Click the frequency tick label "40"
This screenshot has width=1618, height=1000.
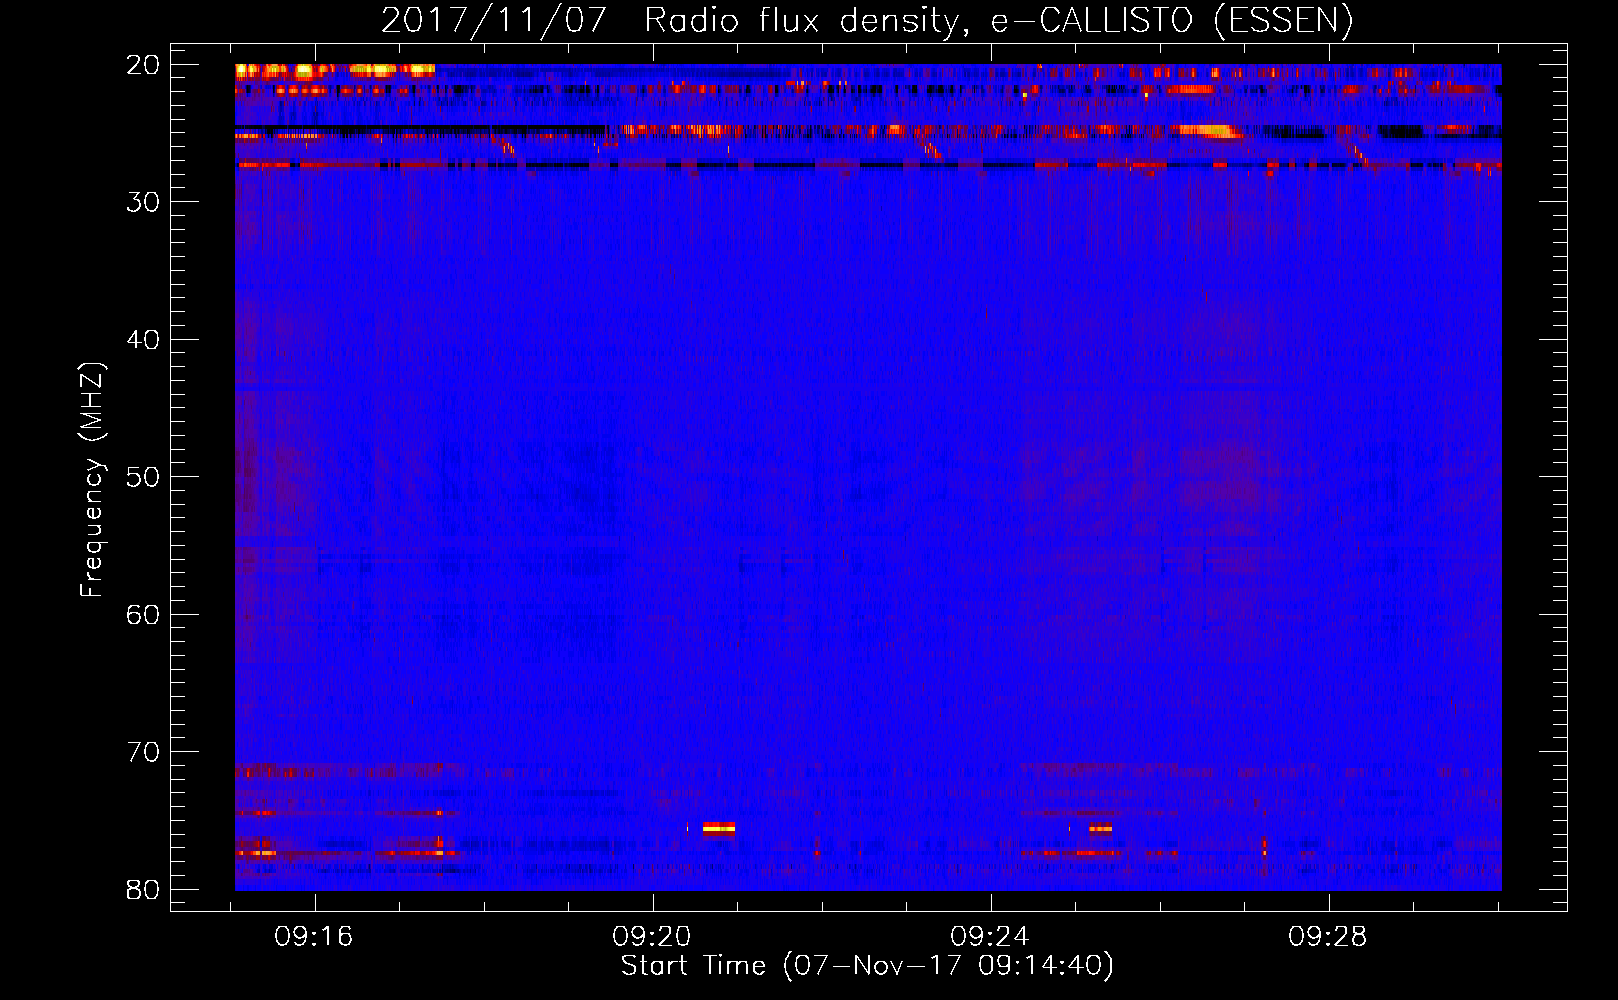pyautogui.click(x=144, y=340)
